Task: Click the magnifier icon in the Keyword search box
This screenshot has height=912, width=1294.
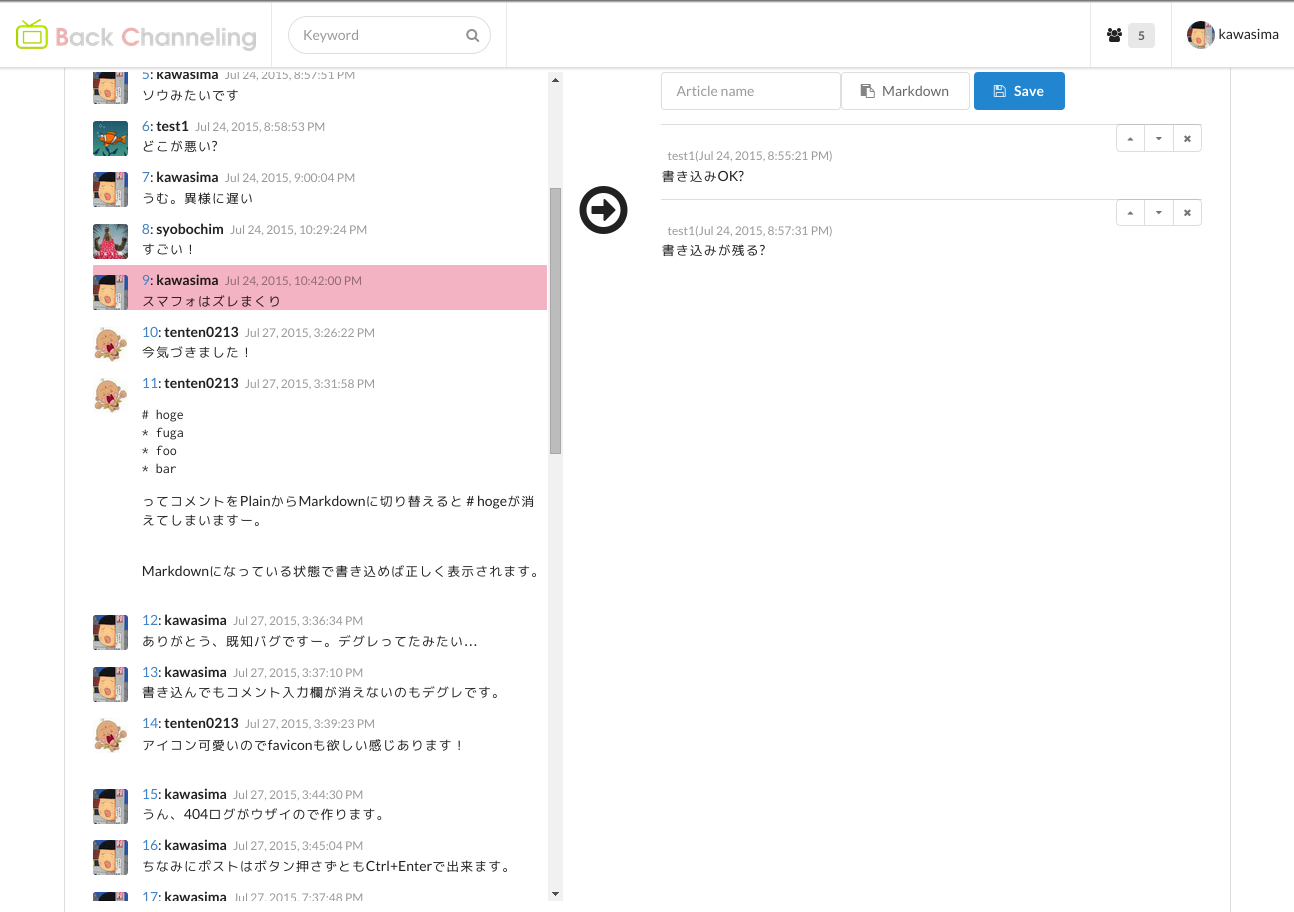Action: (x=471, y=35)
